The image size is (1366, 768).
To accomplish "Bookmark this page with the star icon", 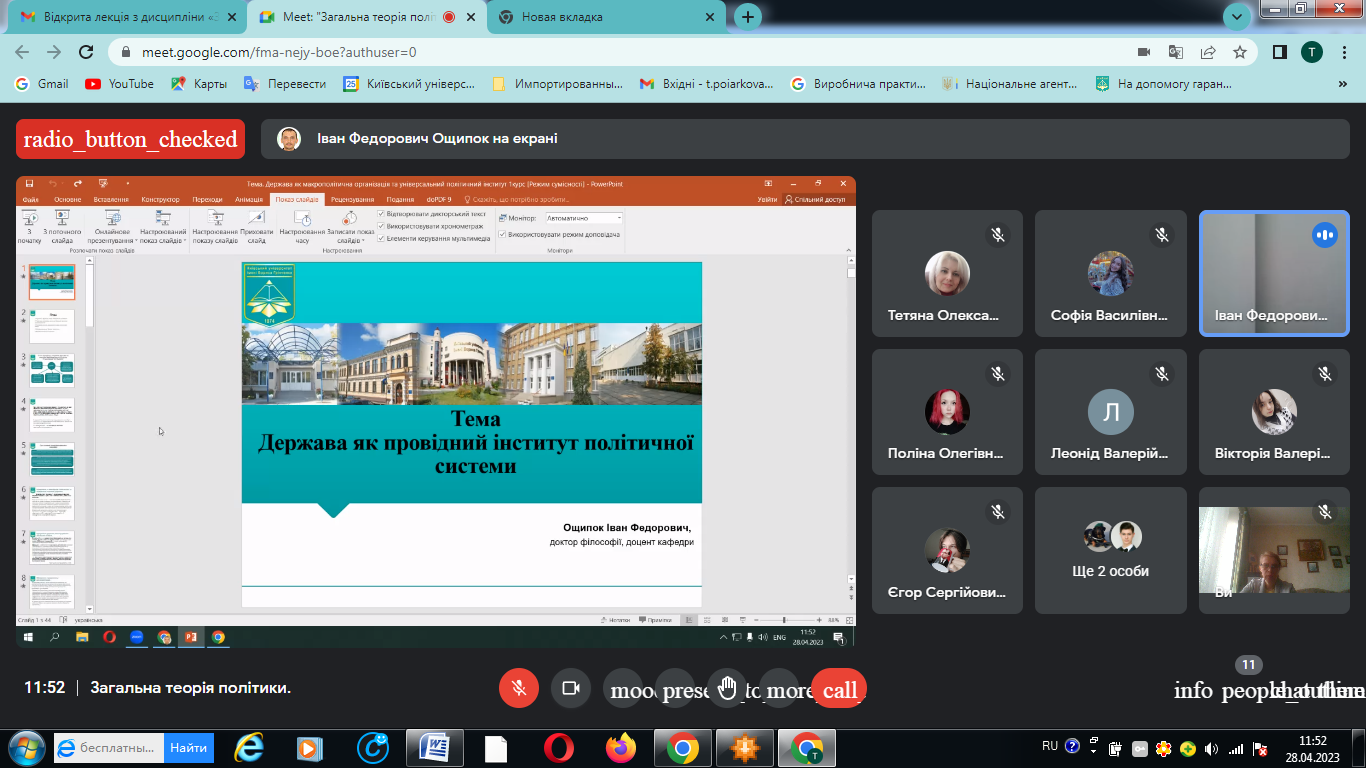I will point(1240,52).
